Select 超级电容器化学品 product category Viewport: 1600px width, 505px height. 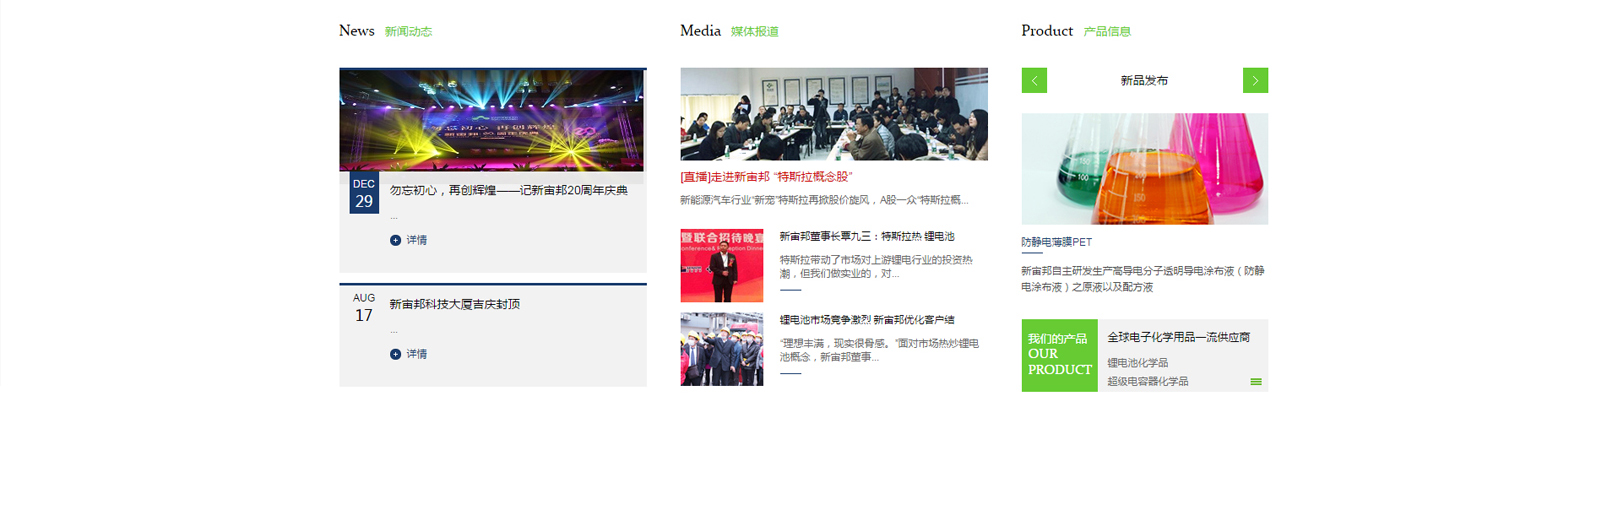click(x=1147, y=381)
